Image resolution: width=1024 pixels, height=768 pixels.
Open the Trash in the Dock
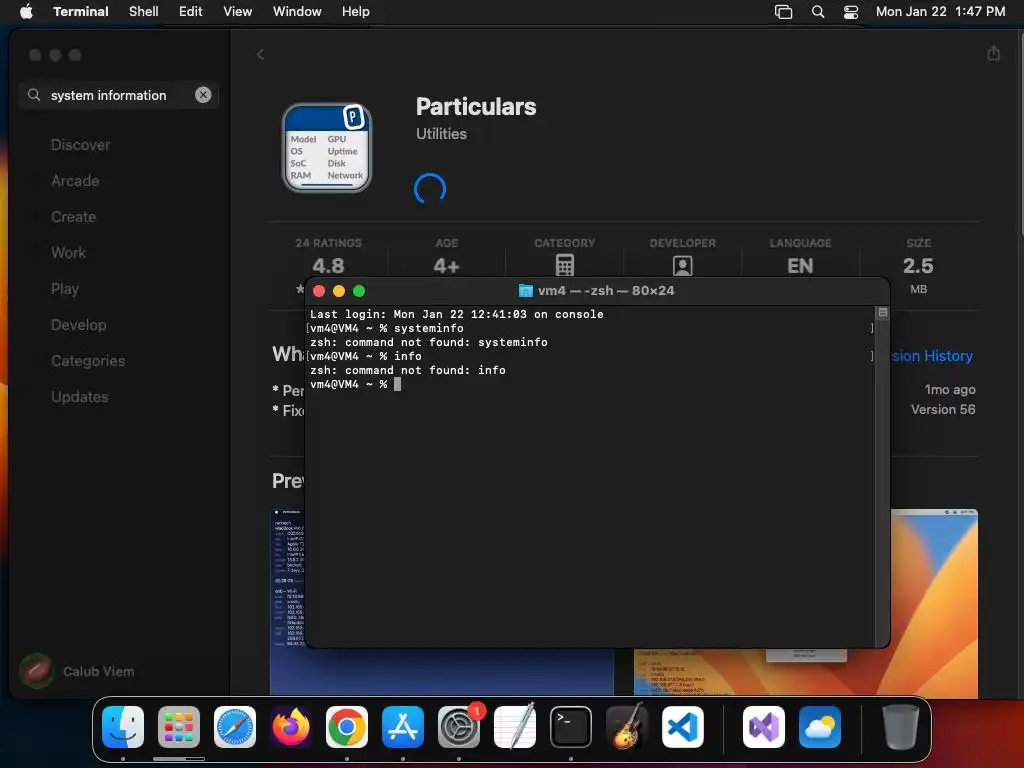point(900,726)
